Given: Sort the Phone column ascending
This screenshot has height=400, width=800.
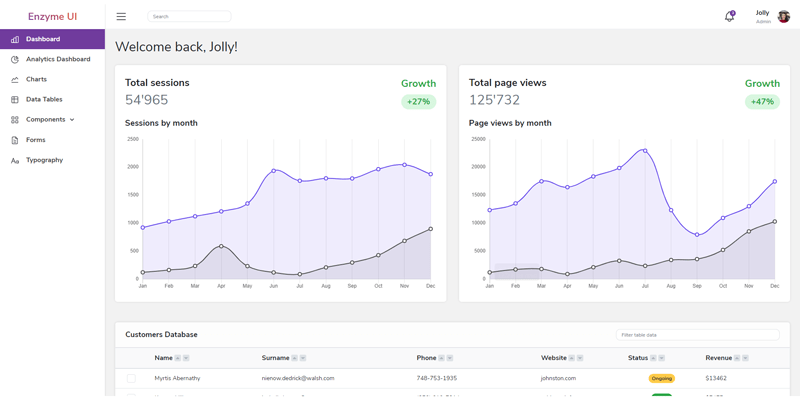Looking at the screenshot, I should tap(442, 358).
